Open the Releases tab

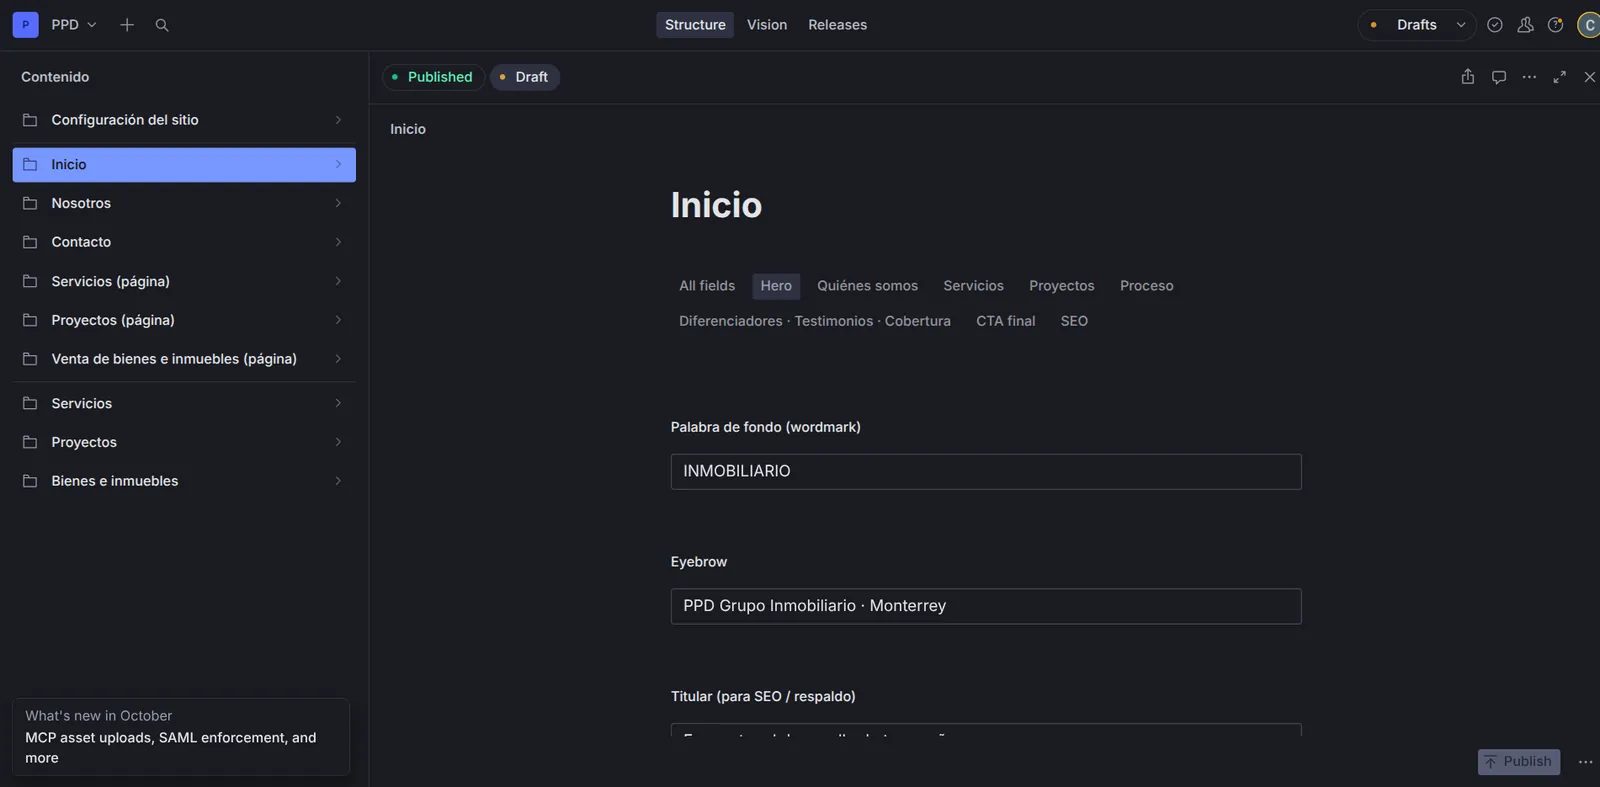(x=838, y=25)
